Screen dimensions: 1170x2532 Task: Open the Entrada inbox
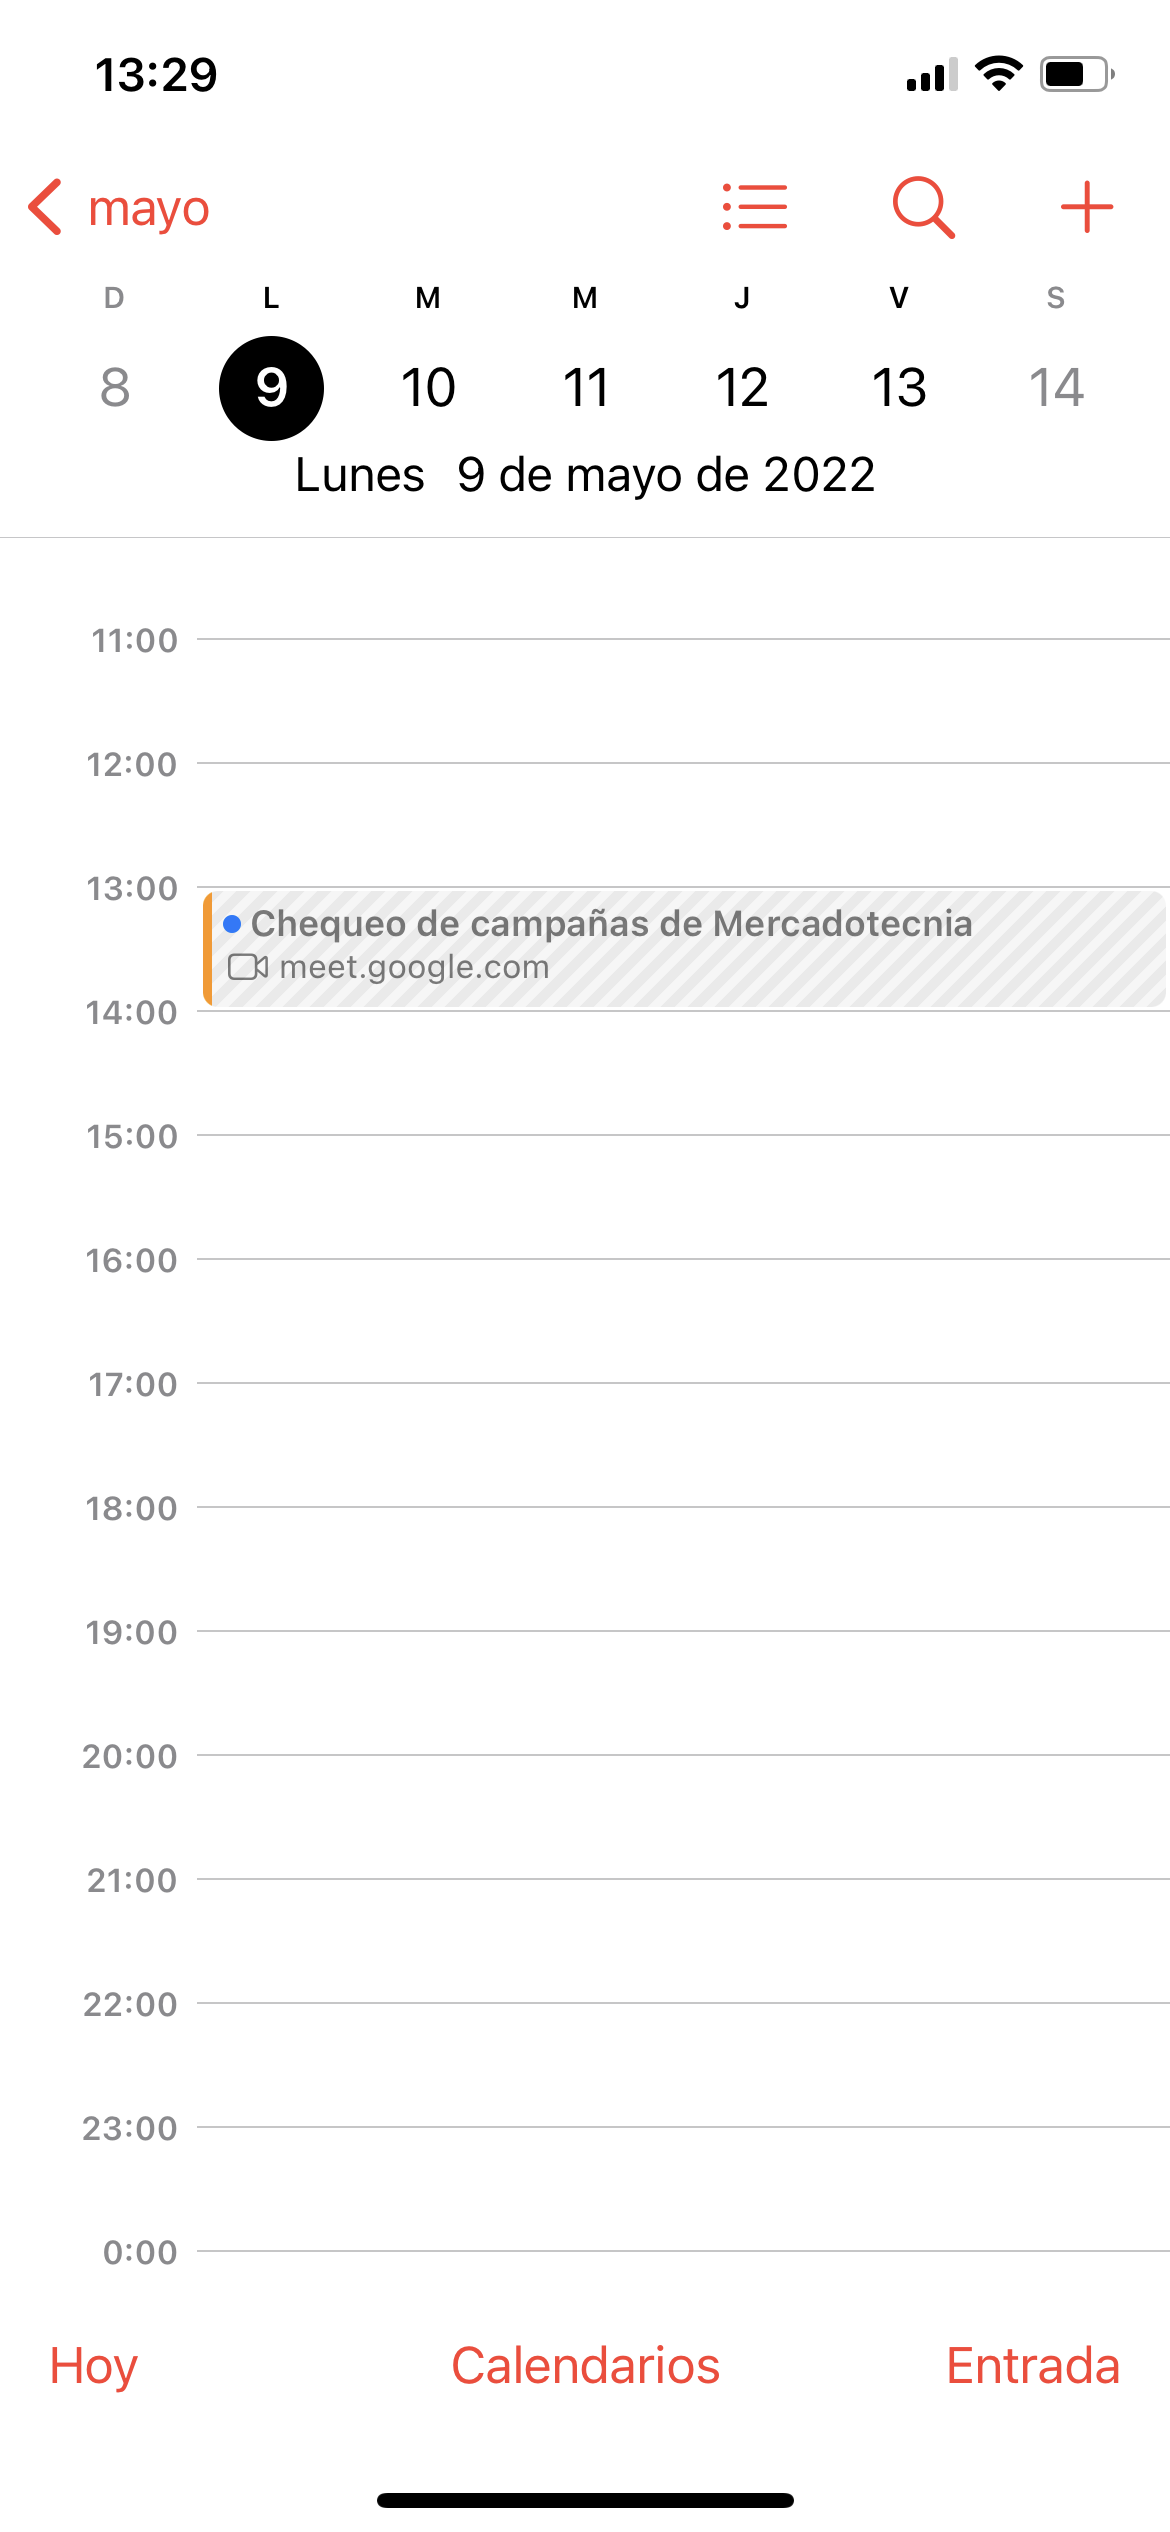(1032, 2366)
